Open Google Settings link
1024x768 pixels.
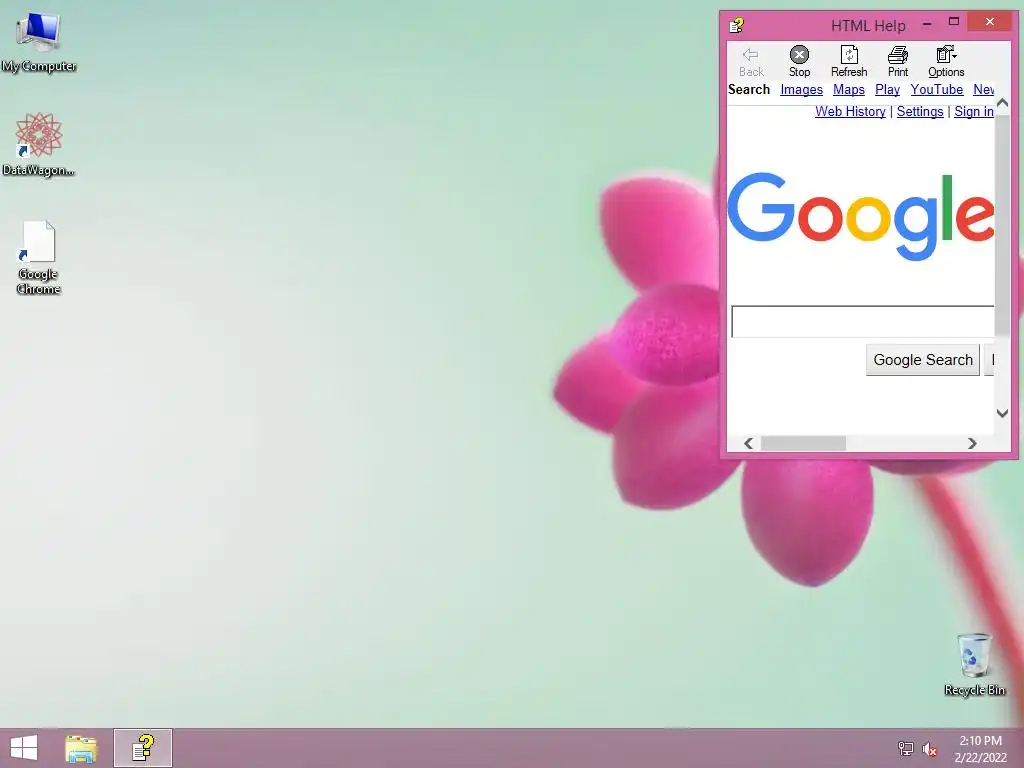tap(920, 112)
